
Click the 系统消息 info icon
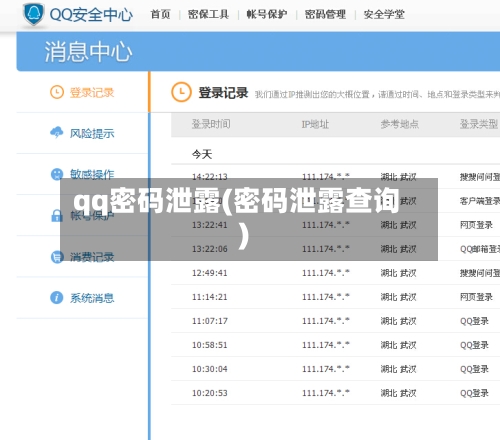pos(57,297)
